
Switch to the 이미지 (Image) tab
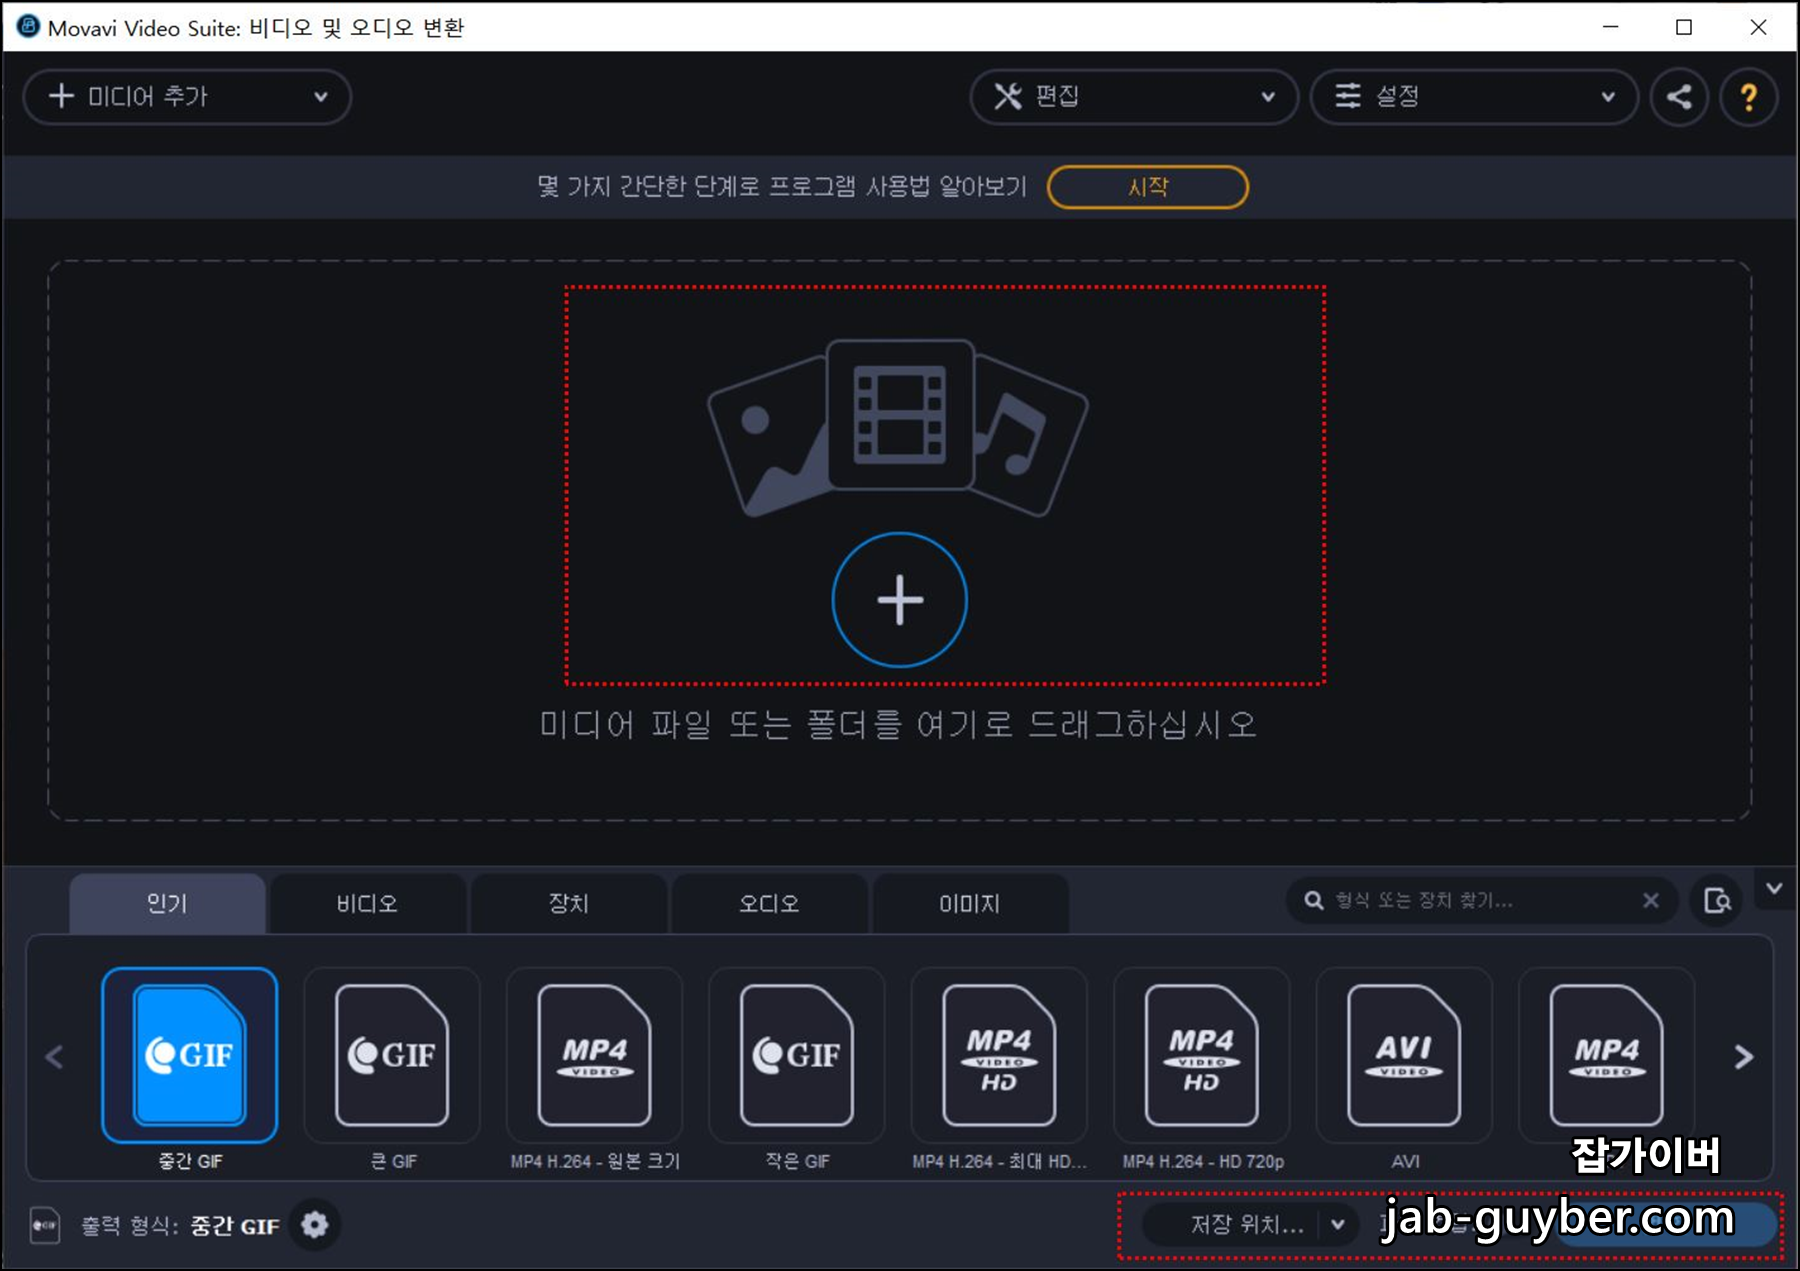point(969,903)
